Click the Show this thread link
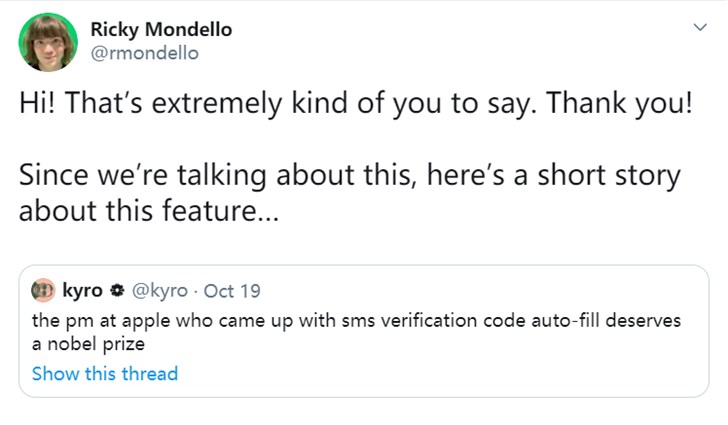728x425 pixels. tap(105, 374)
